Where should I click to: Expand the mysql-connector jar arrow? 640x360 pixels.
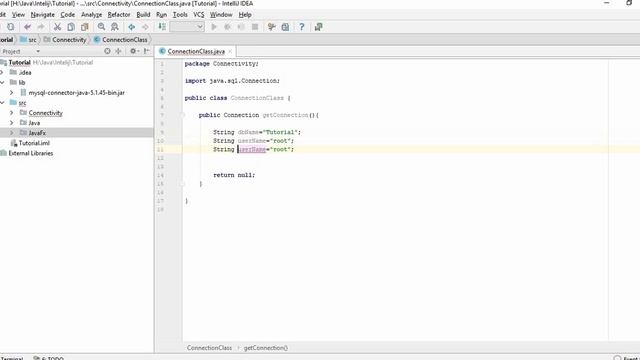pos(11,93)
